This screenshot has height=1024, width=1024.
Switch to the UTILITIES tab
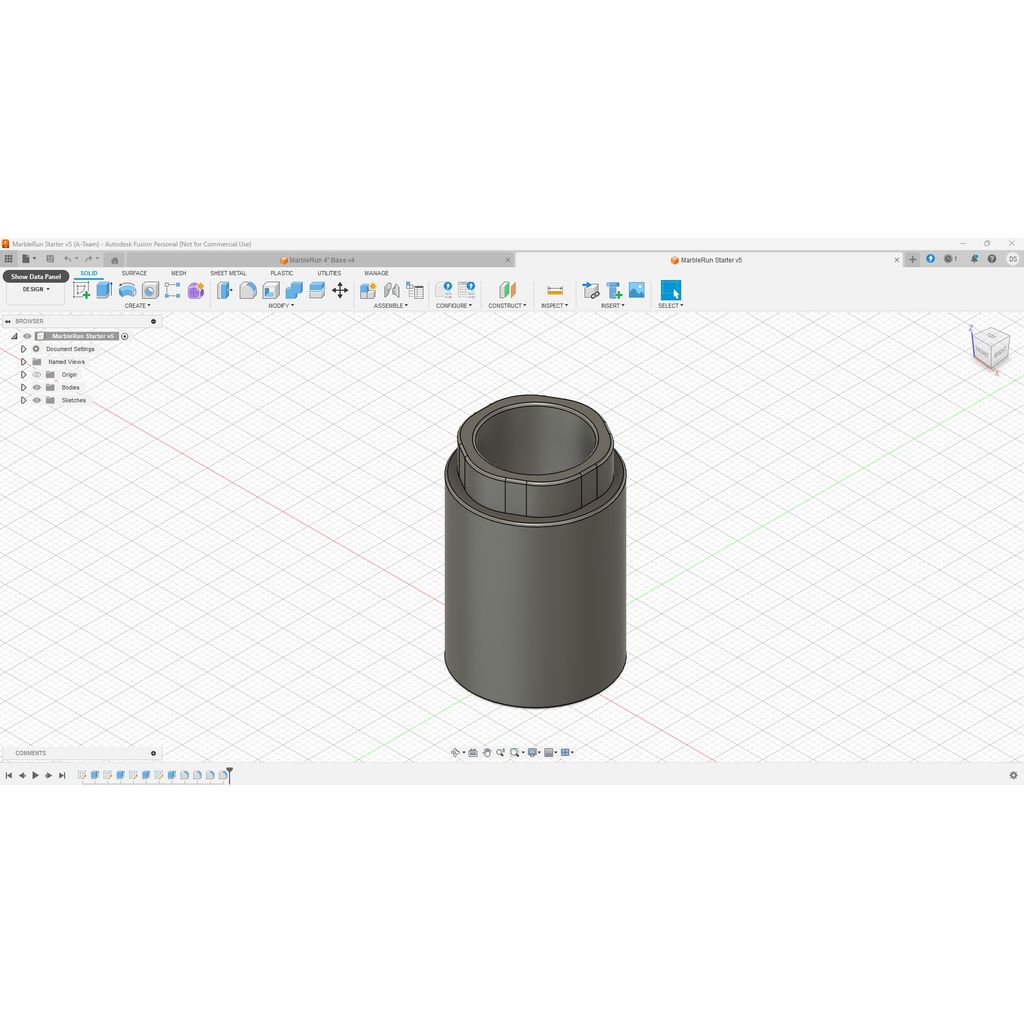(329, 273)
